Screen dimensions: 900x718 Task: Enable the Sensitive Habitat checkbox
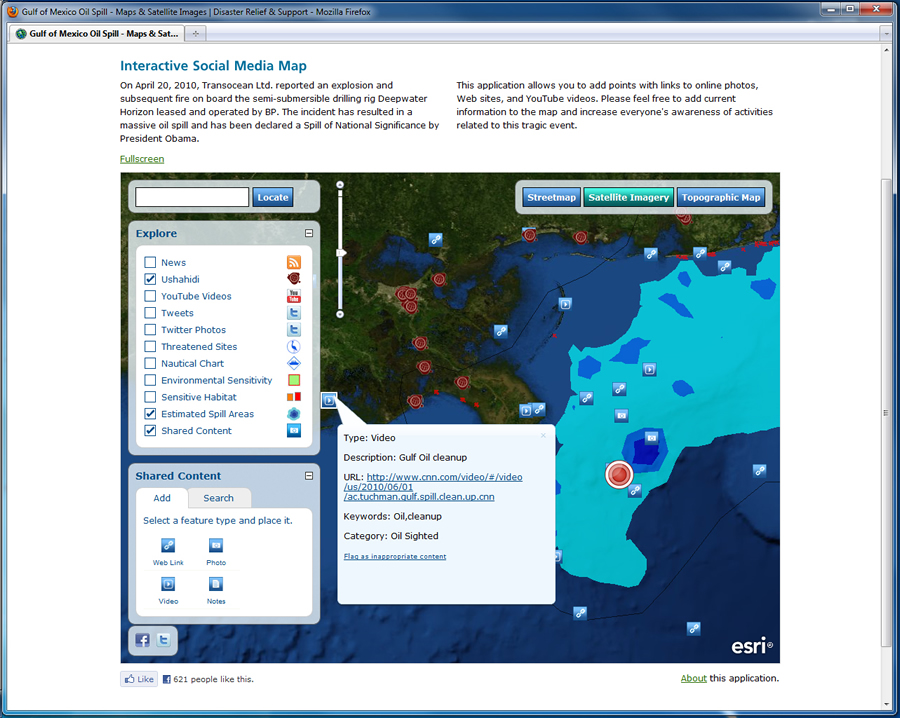150,397
